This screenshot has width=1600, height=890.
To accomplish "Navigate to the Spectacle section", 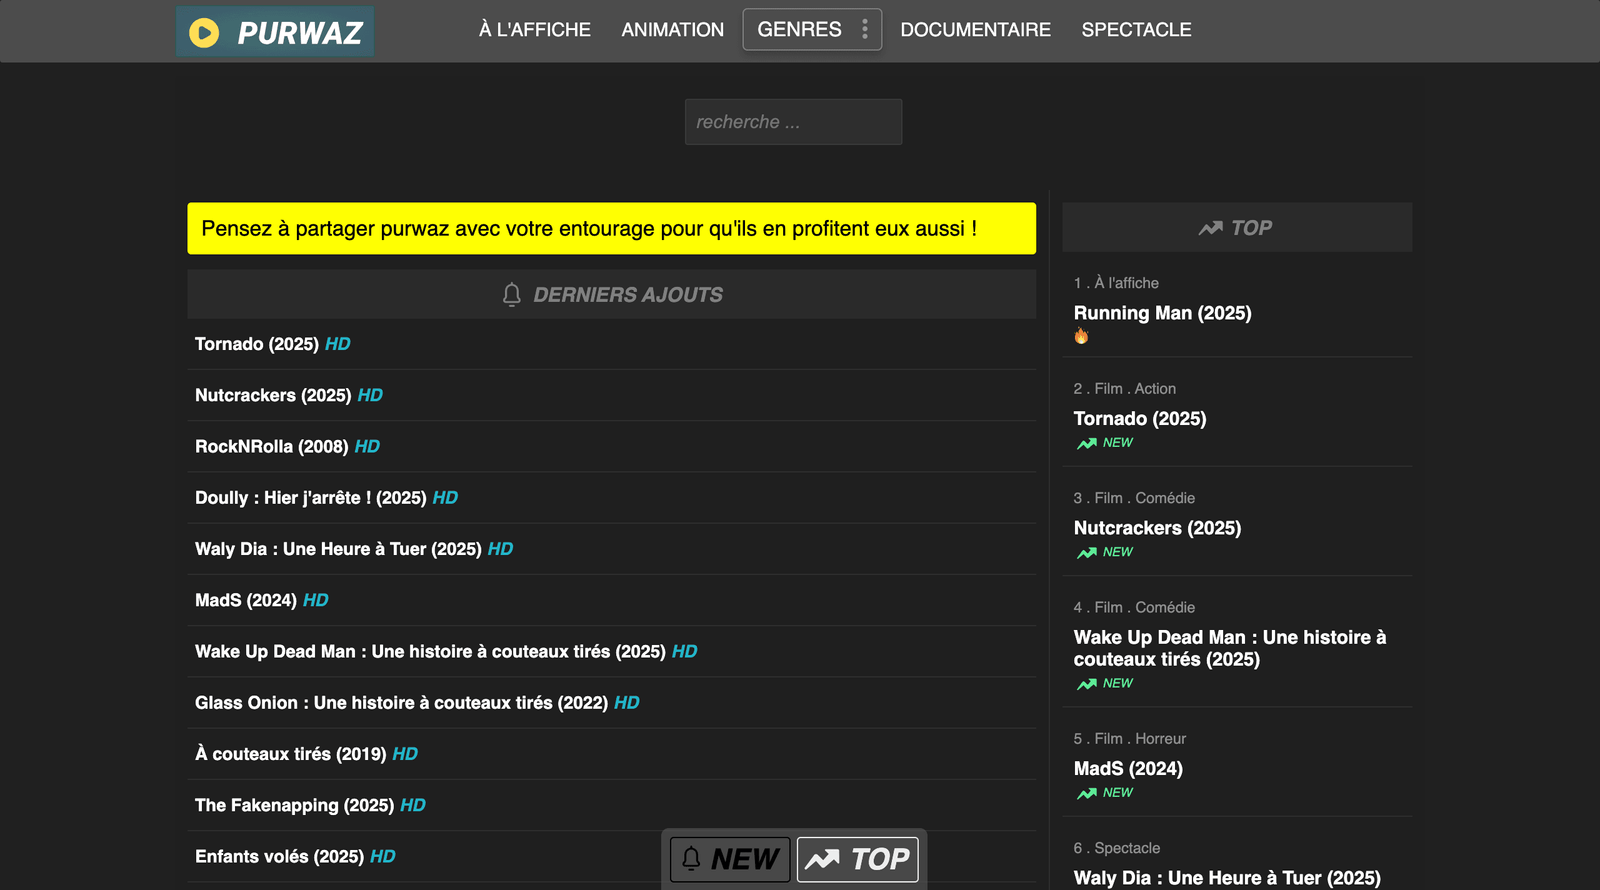I will pos(1136,30).
